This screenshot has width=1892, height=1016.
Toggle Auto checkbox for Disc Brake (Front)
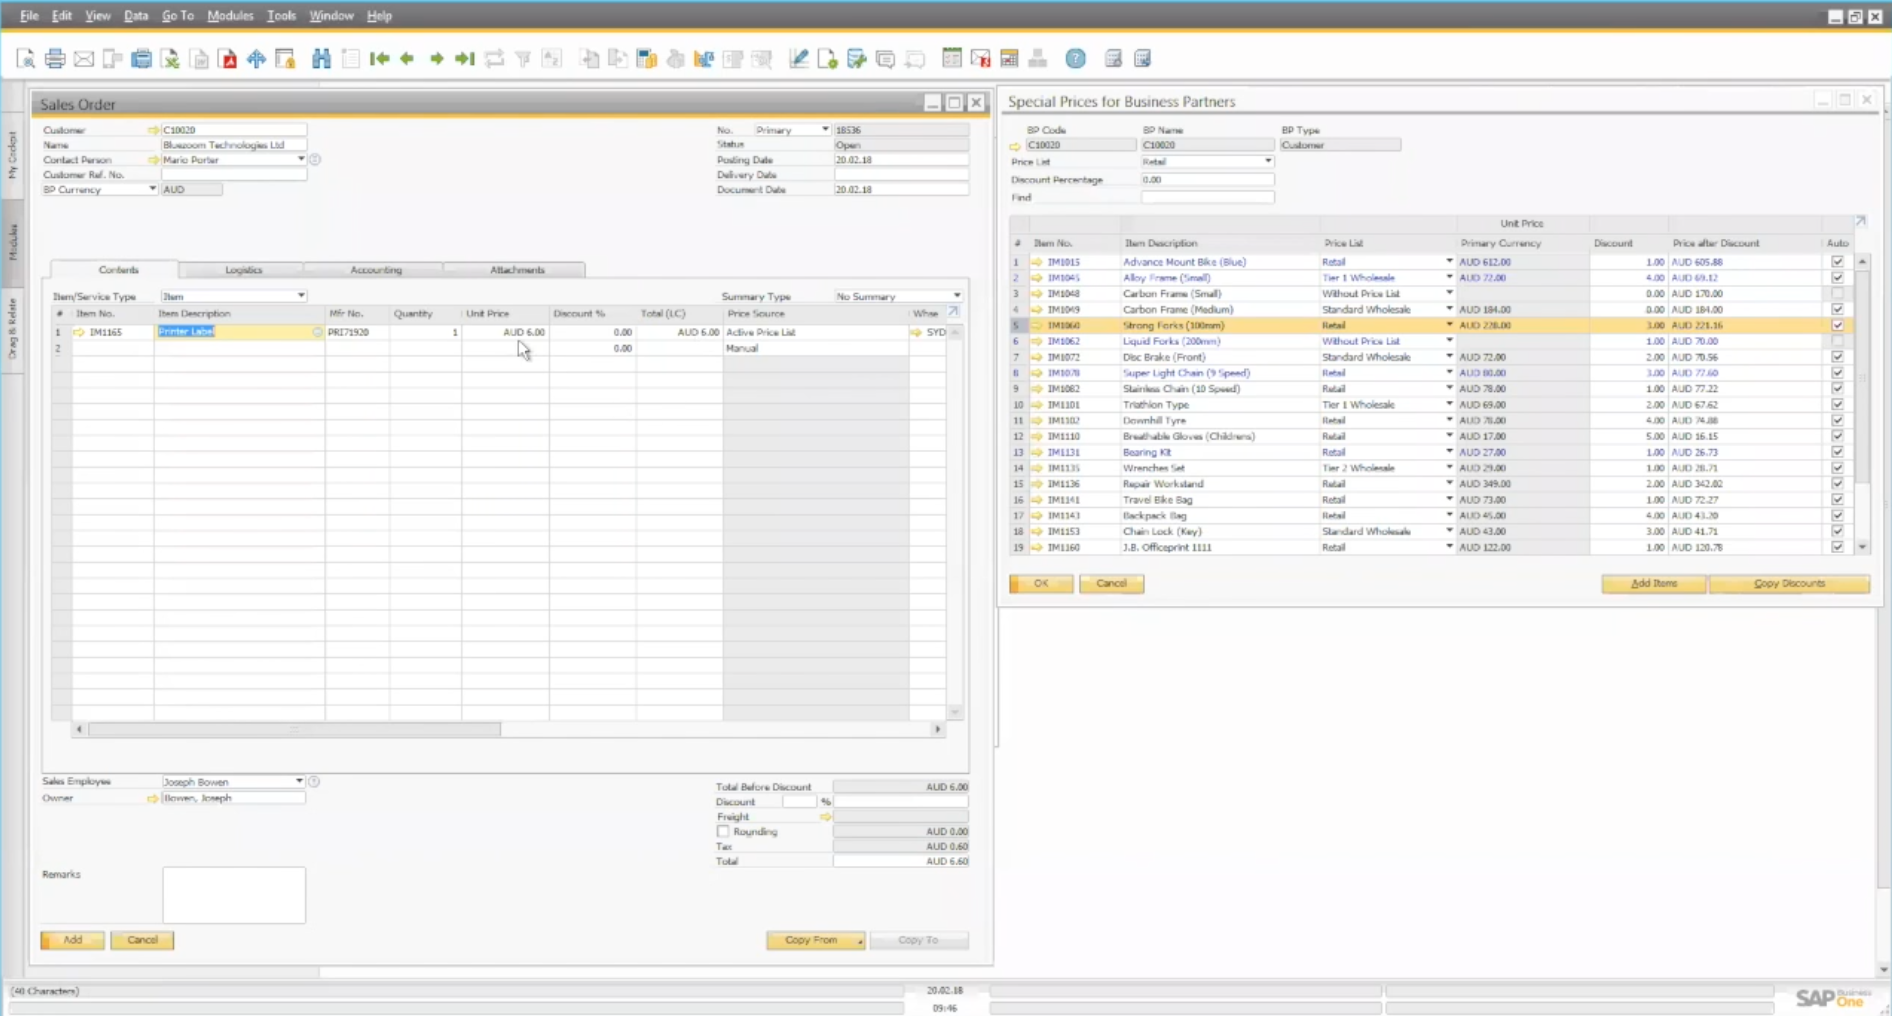coord(1837,357)
